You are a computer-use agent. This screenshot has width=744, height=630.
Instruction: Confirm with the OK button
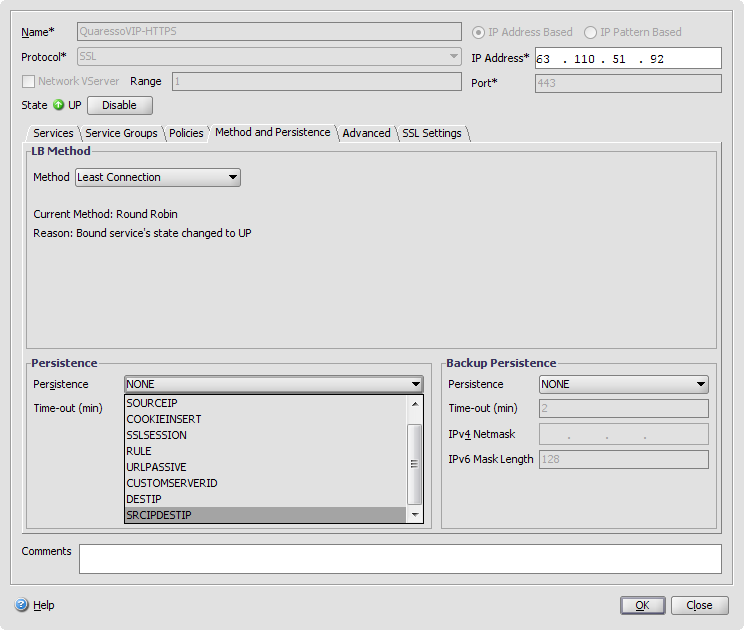(642, 605)
